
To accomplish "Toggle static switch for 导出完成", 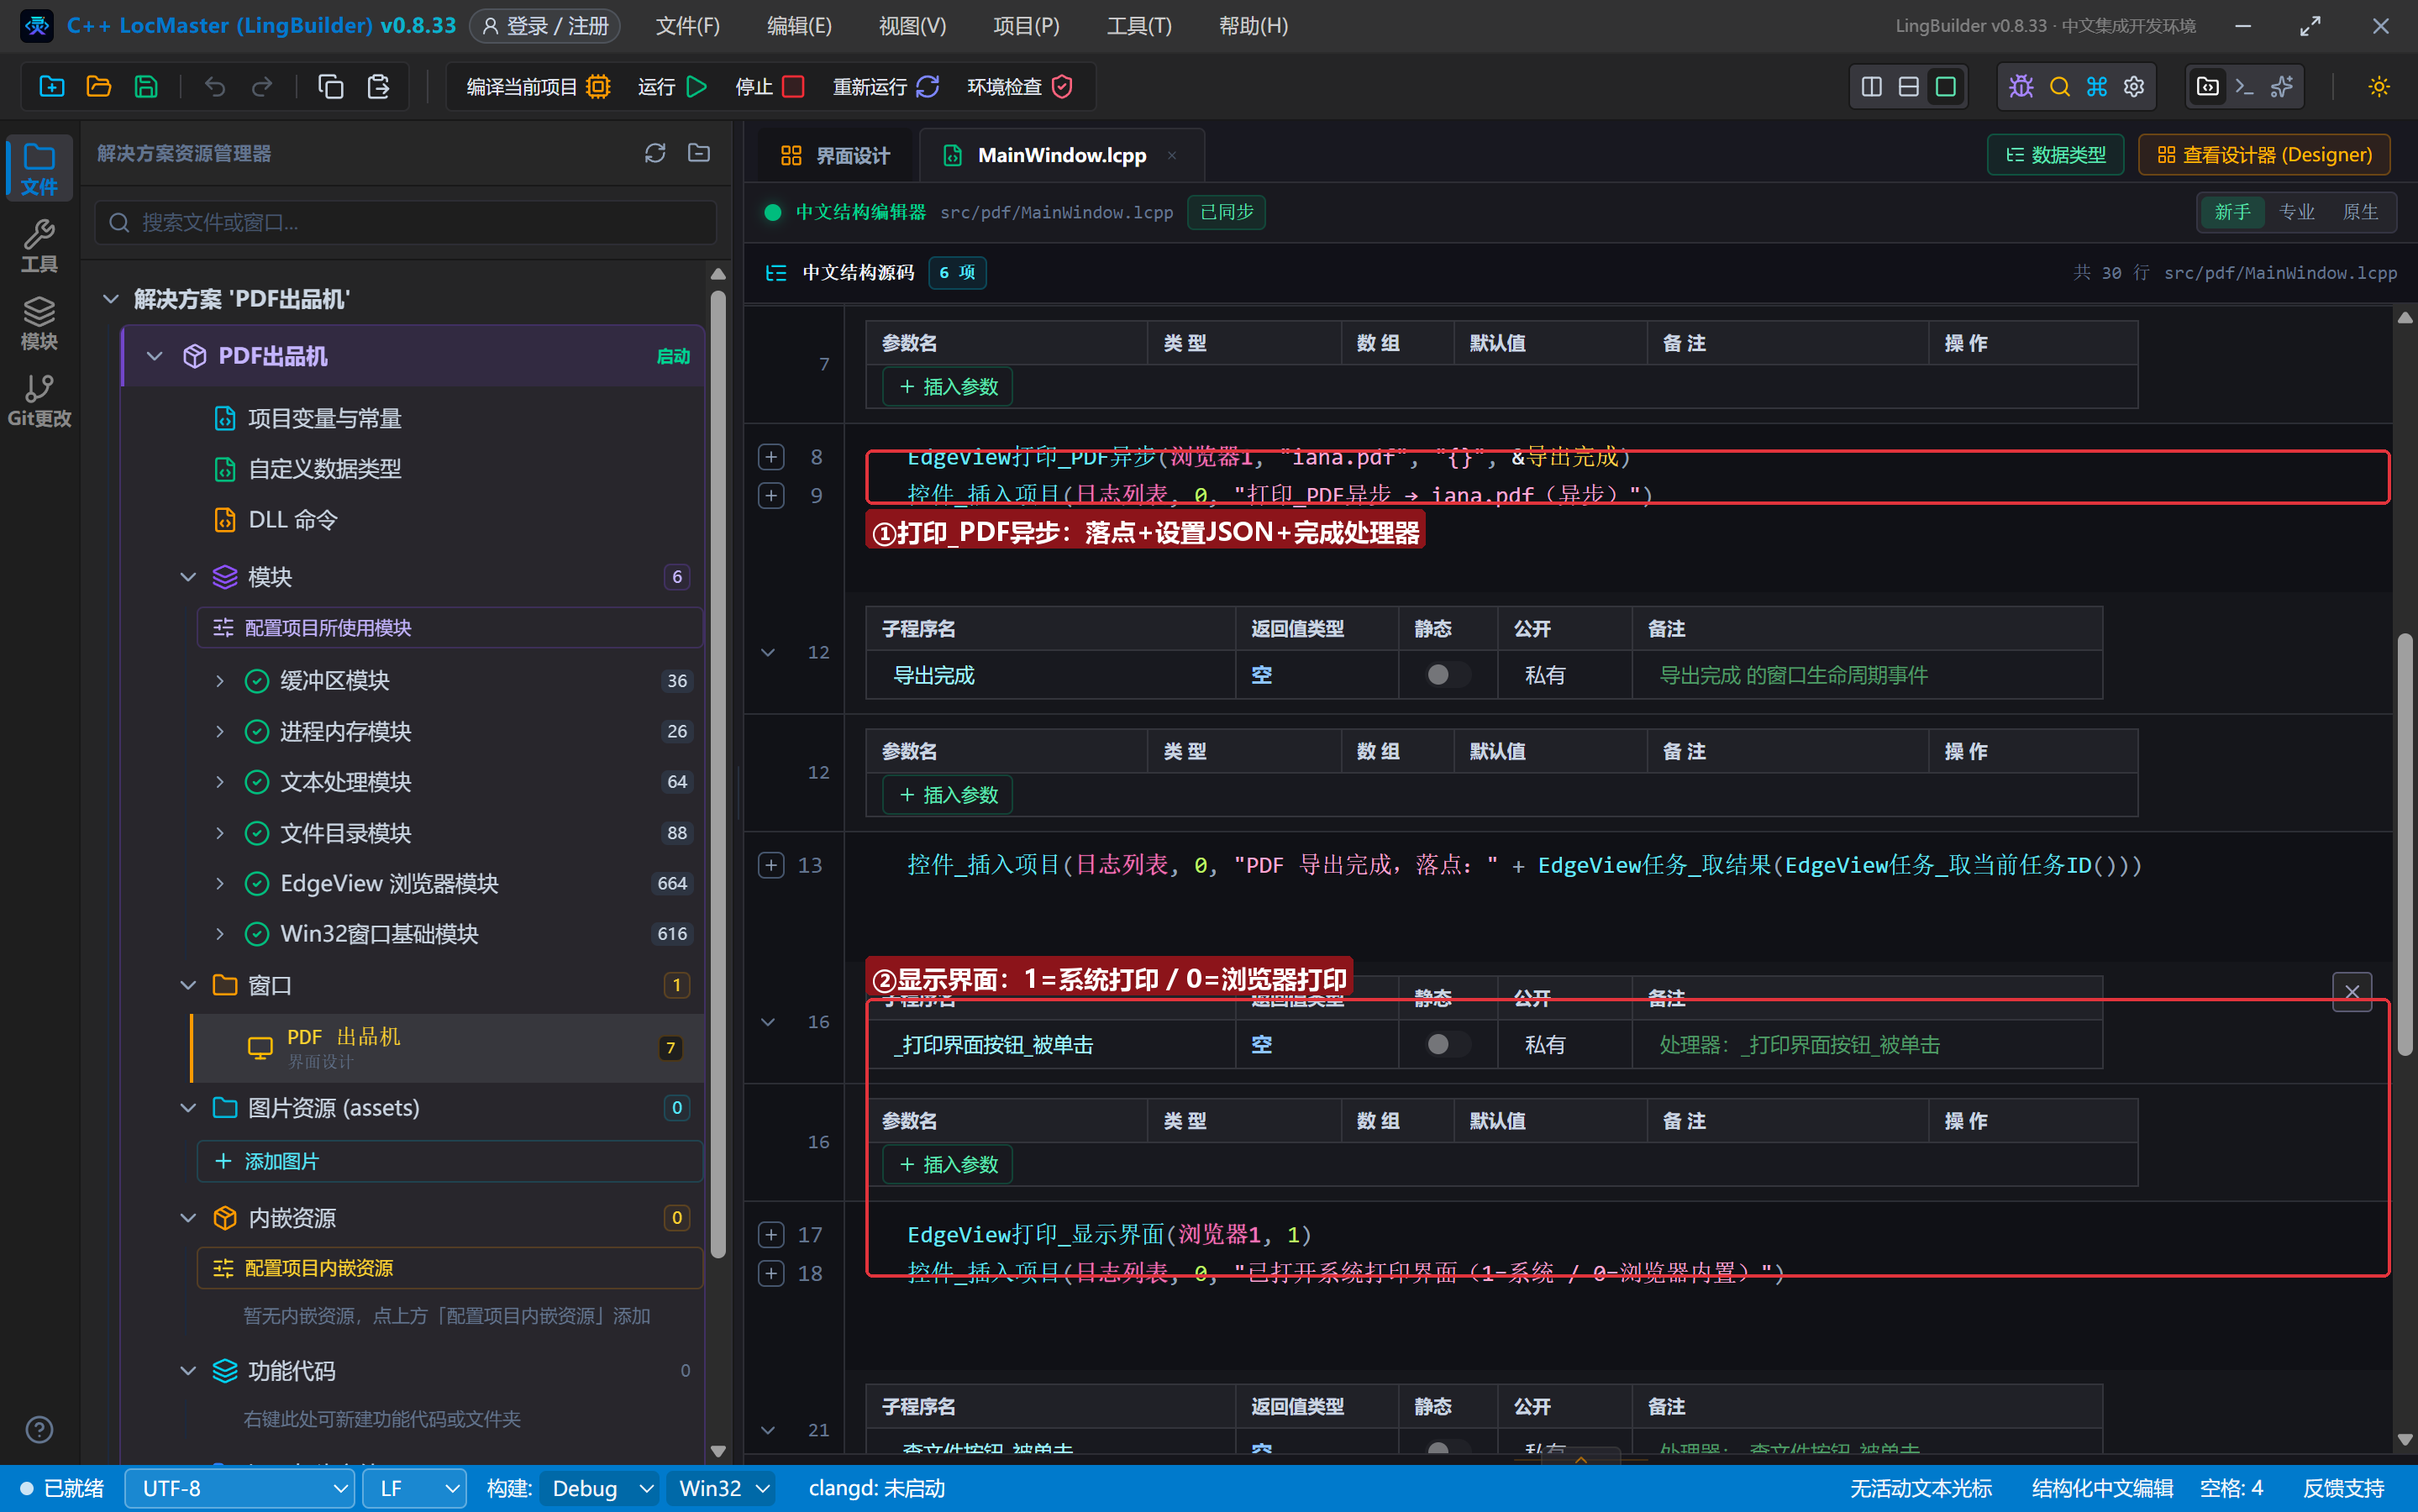I will coord(1447,675).
